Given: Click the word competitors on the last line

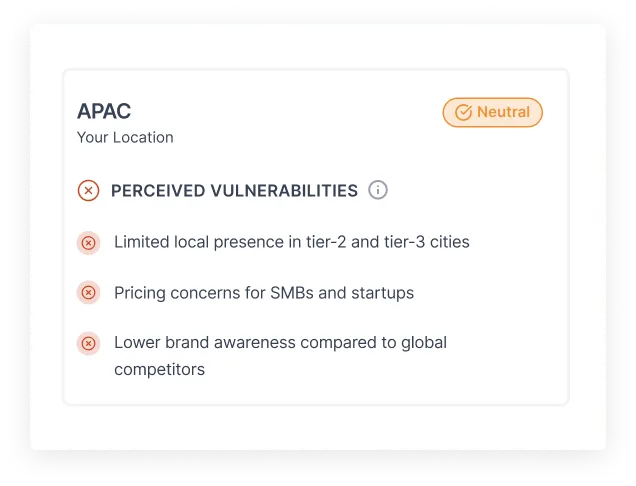Looking at the screenshot, I should click(x=159, y=369).
